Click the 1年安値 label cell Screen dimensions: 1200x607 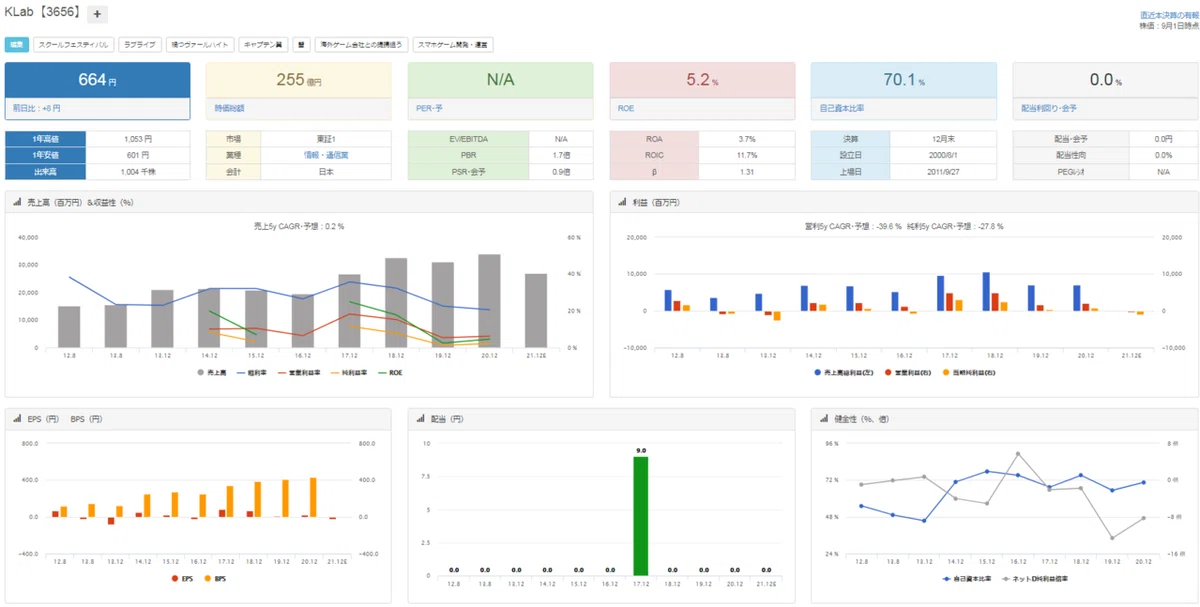coord(45,155)
